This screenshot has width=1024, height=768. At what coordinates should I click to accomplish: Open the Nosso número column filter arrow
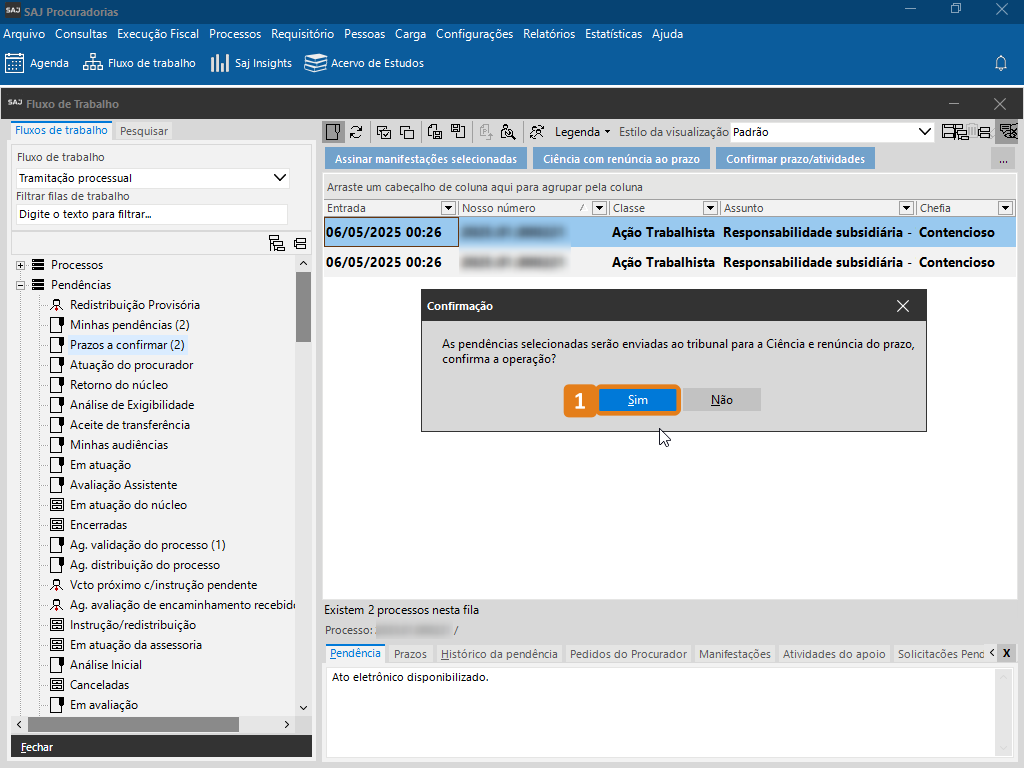point(599,208)
